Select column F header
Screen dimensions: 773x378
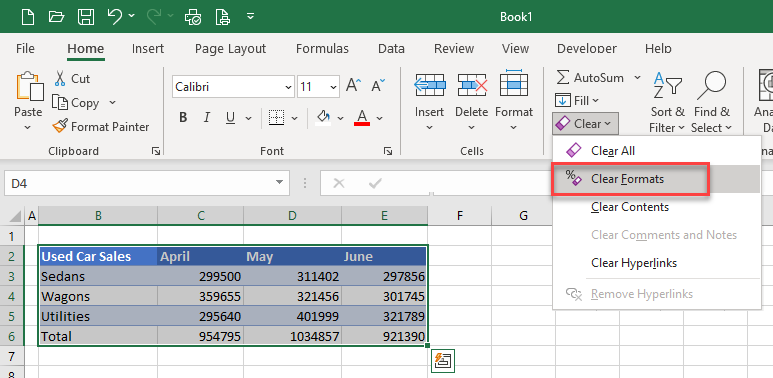pyautogui.click(x=459, y=215)
